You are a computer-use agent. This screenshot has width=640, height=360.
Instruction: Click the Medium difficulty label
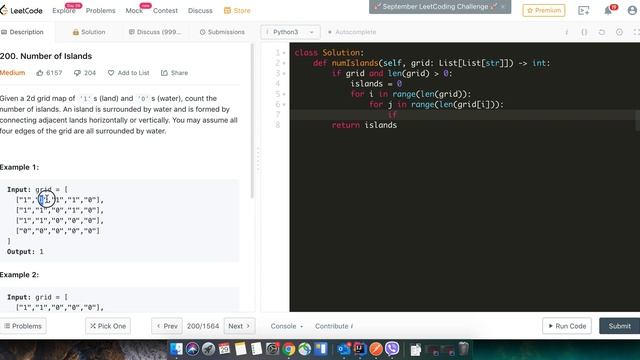click(12, 73)
